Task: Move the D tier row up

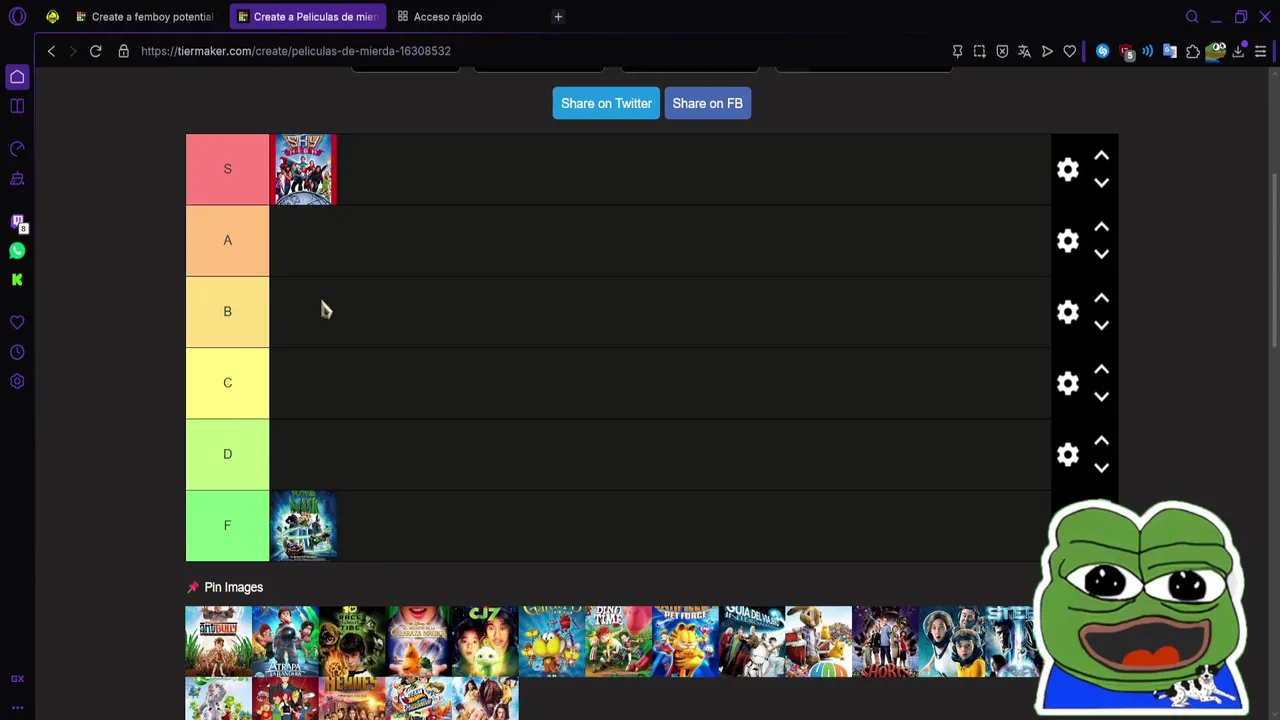Action: point(1101,440)
